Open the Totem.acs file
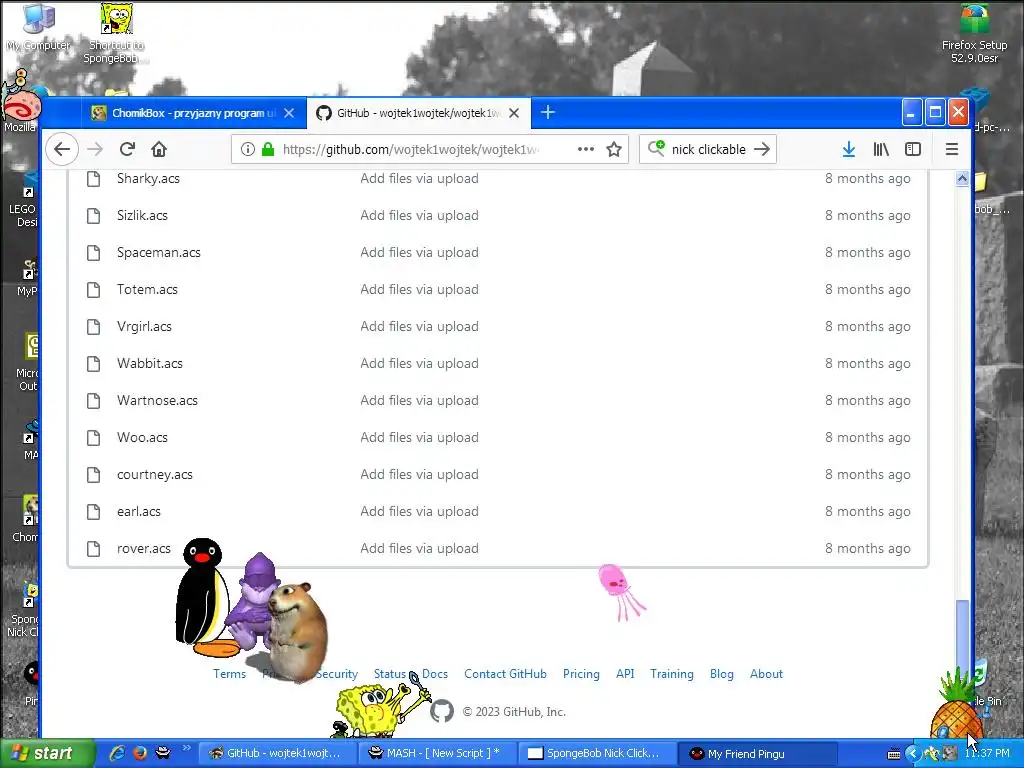This screenshot has height=768, width=1024. tap(147, 289)
